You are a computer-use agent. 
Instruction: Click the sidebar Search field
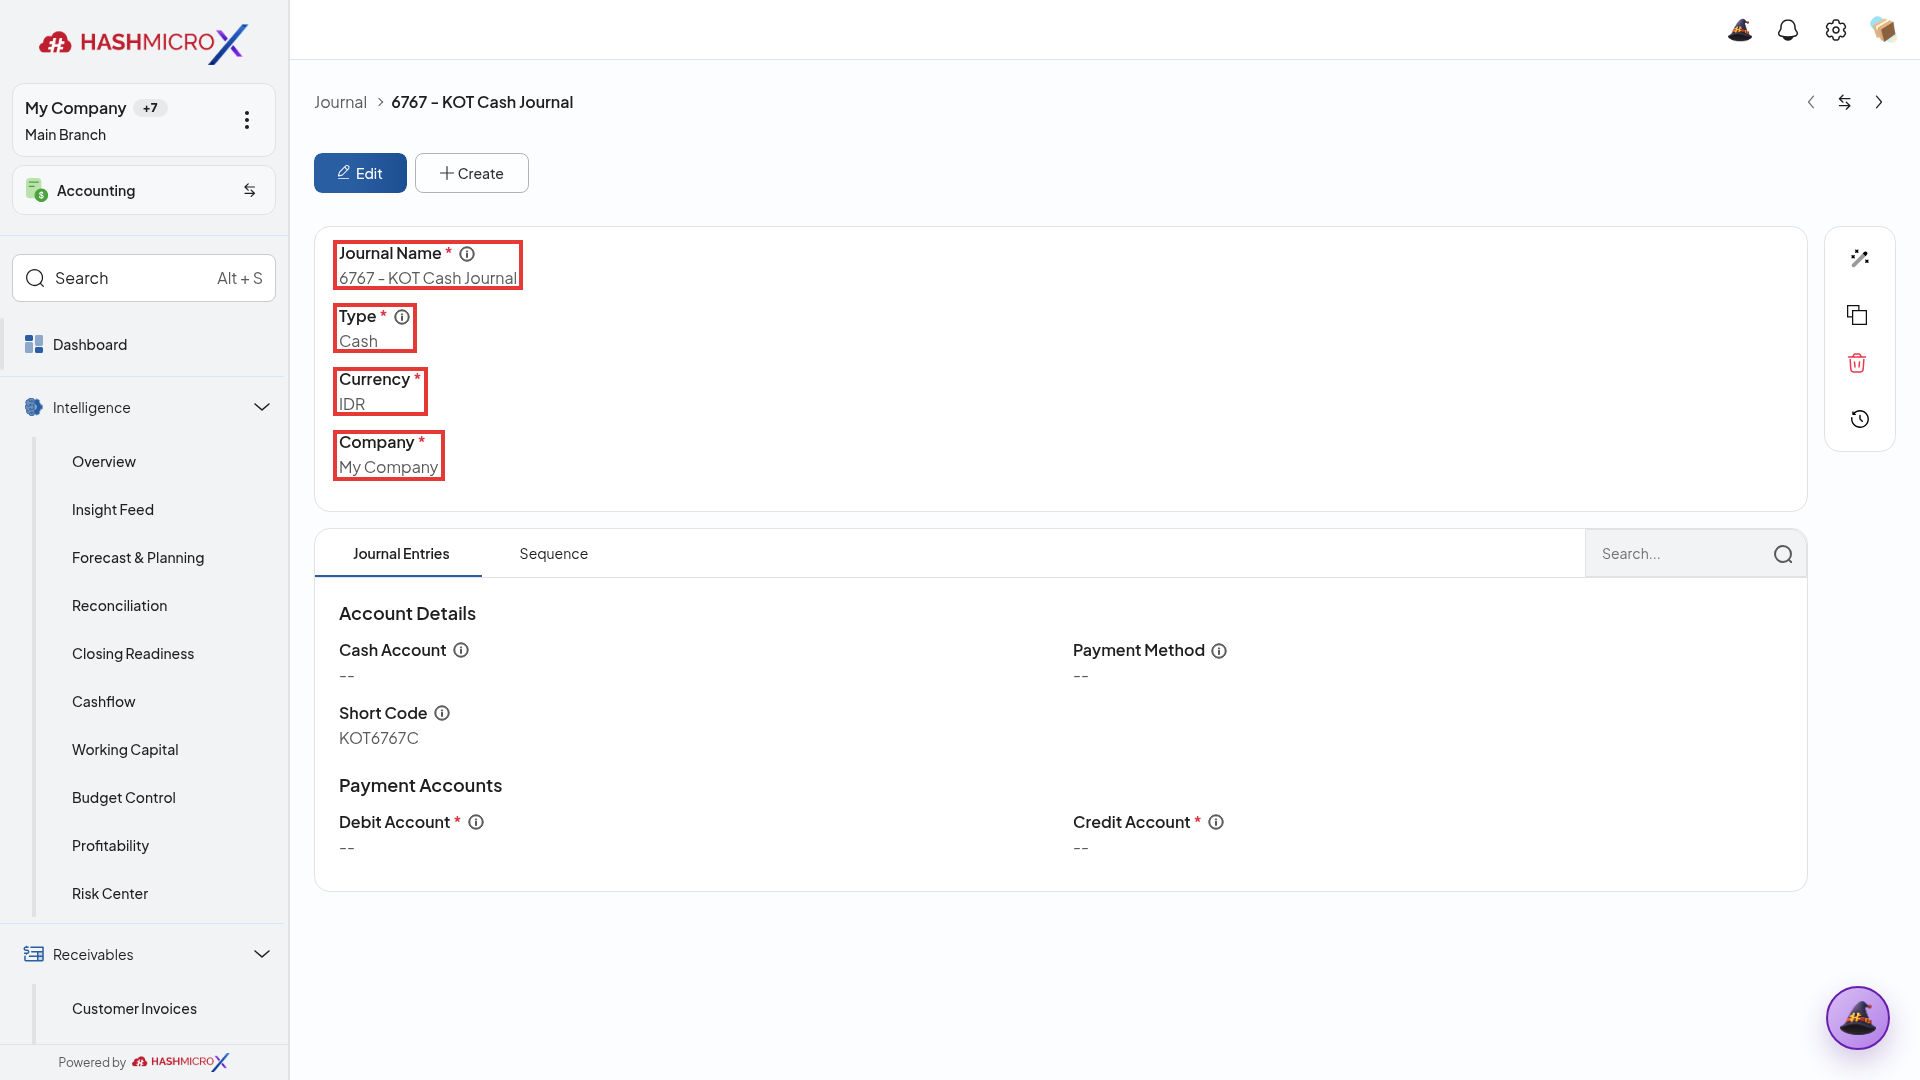144,278
